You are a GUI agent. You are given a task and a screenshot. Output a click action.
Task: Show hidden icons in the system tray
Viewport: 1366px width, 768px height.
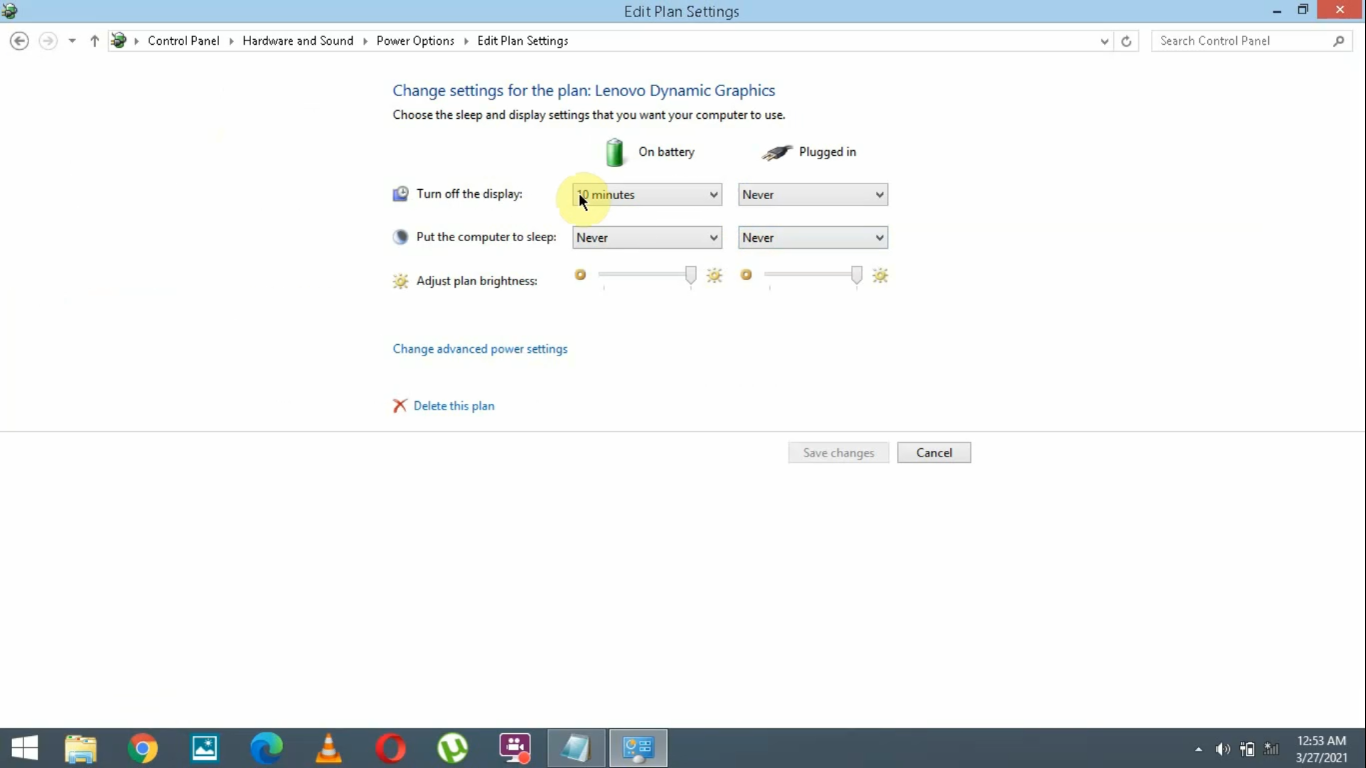pyautogui.click(x=1198, y=747)
